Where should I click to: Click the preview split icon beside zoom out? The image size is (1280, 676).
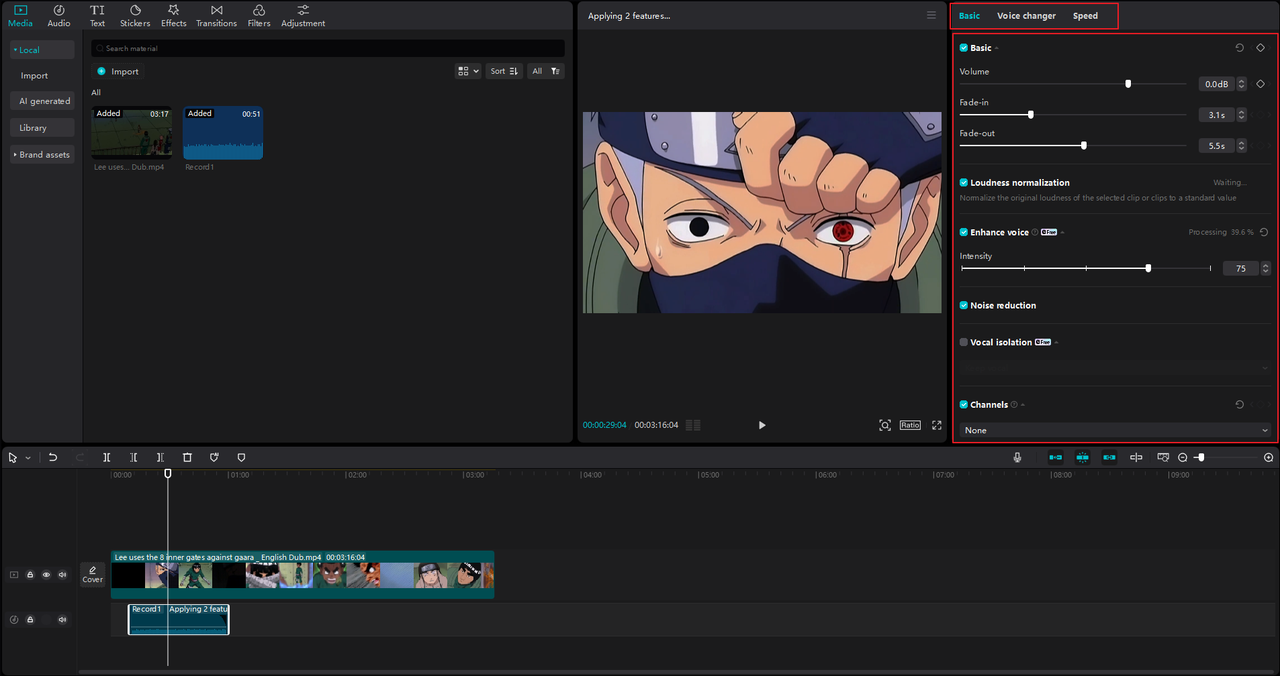pos(1163,457)
